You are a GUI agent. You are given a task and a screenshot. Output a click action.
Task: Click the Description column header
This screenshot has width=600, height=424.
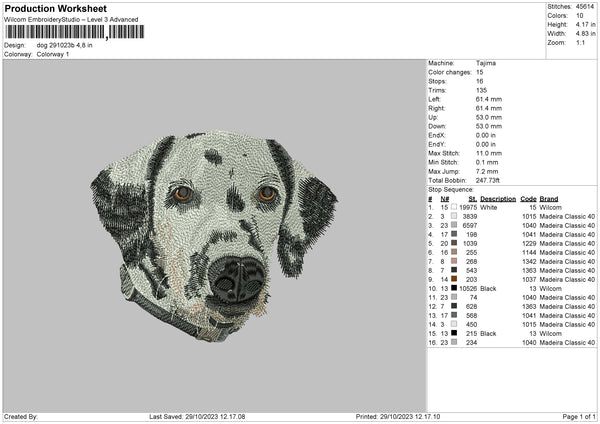coord(497,198)
